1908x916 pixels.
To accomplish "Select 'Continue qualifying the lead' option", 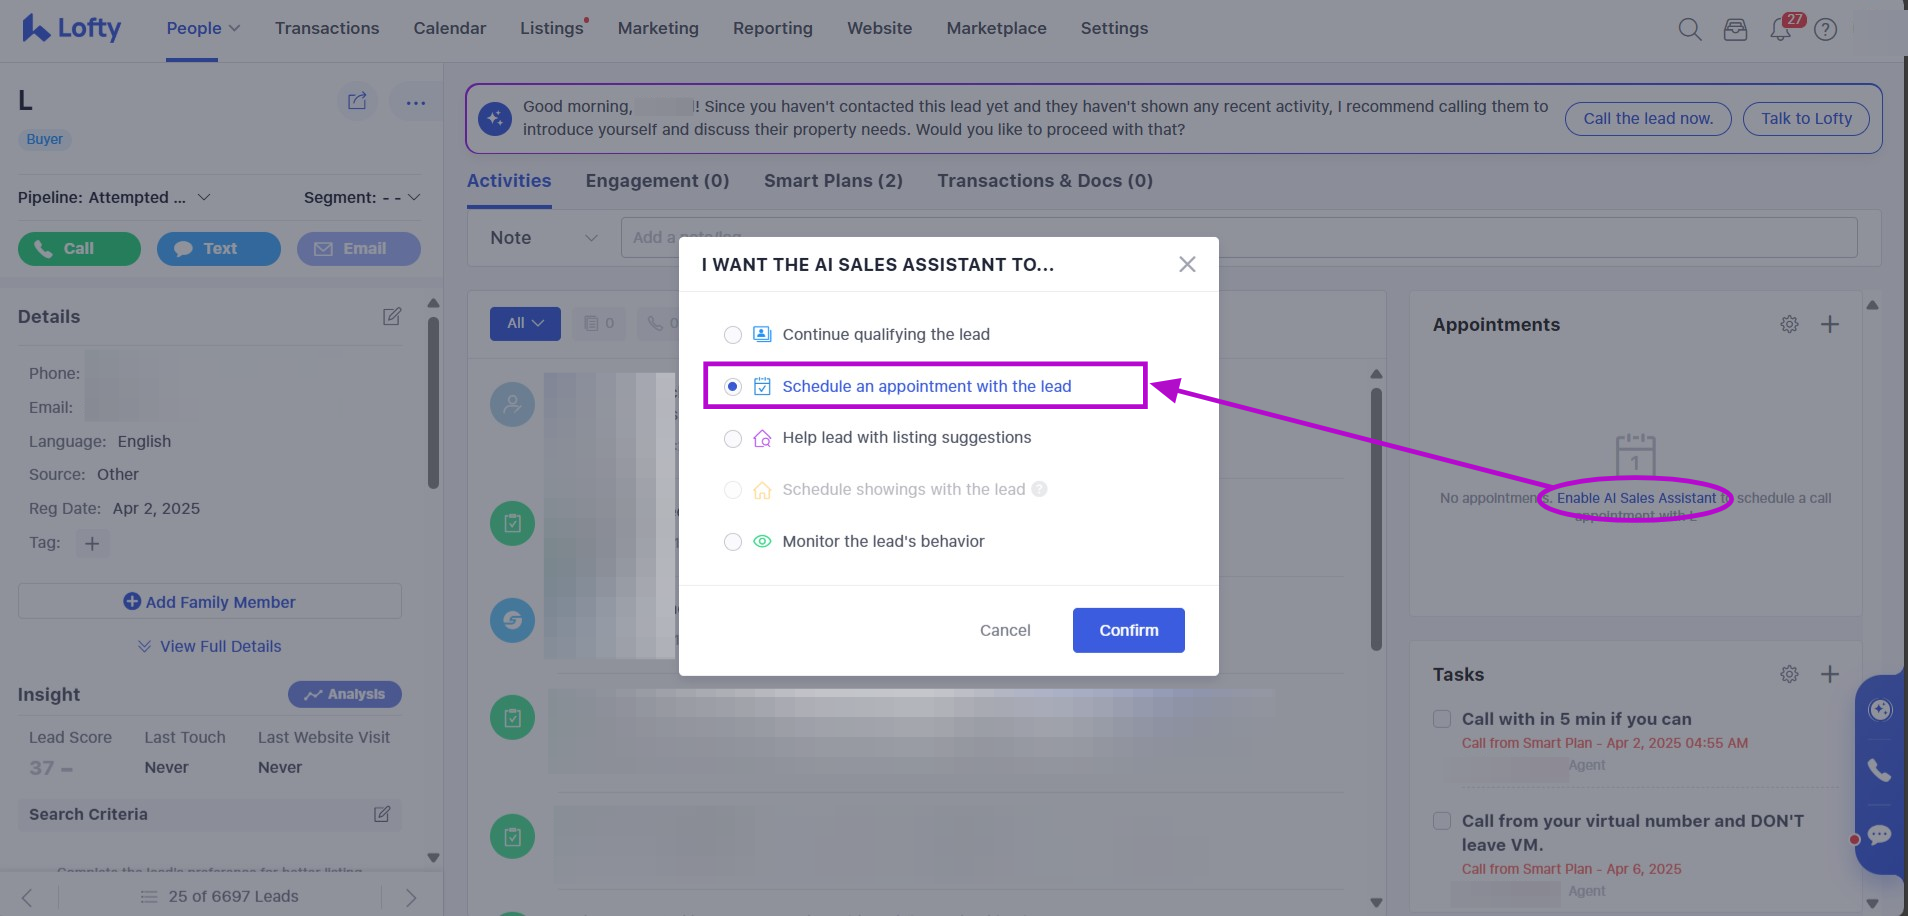I will tap(733, 334).
